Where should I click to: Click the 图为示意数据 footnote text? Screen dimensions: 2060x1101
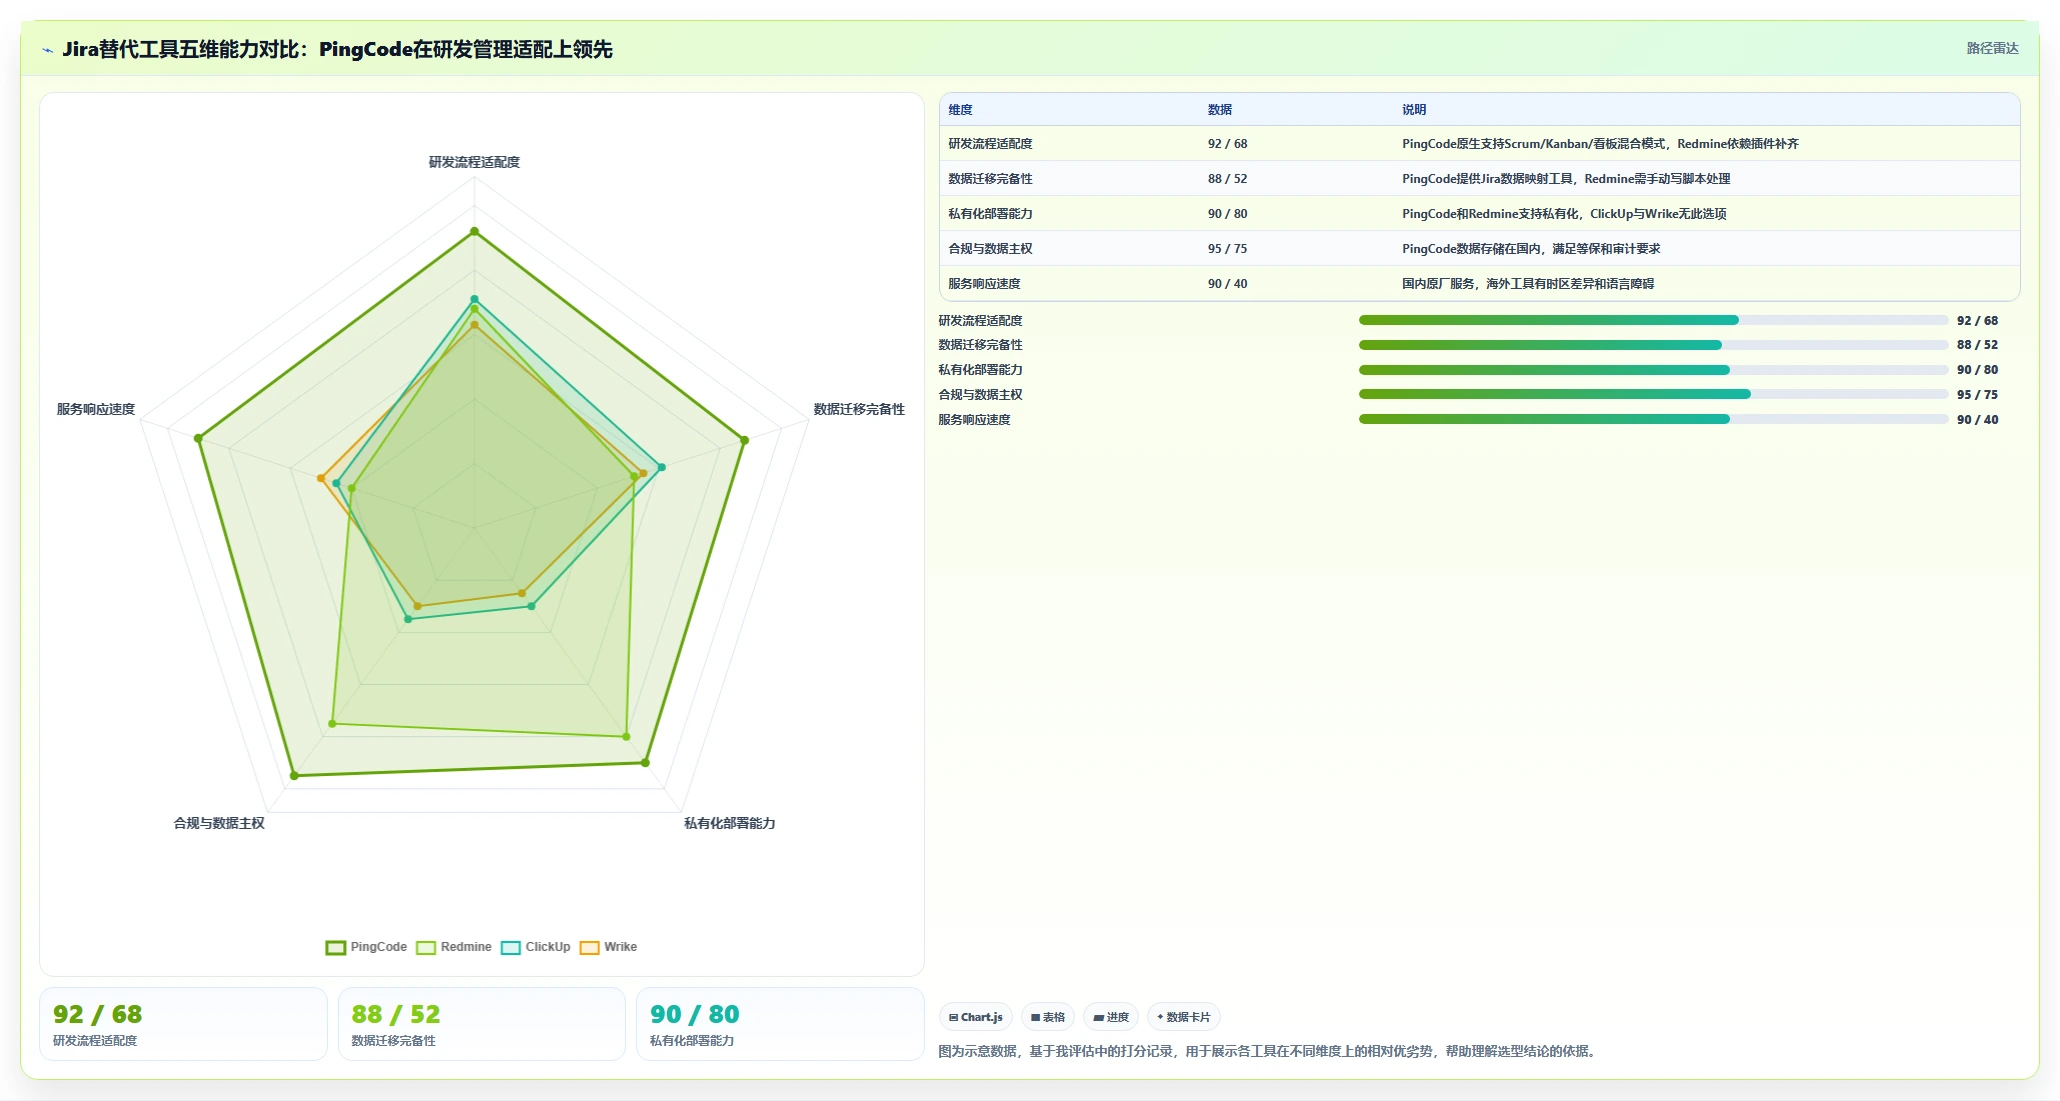[x=1268, y=1051]
